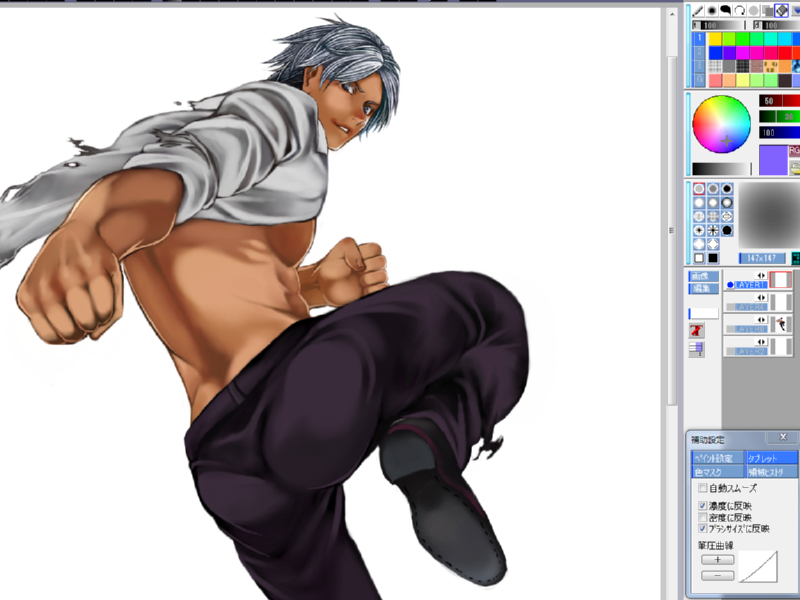This screenshot has height=600, width=800.
Task: Click the red crossed-out T text icon
Action: click(x=697, y=330)
